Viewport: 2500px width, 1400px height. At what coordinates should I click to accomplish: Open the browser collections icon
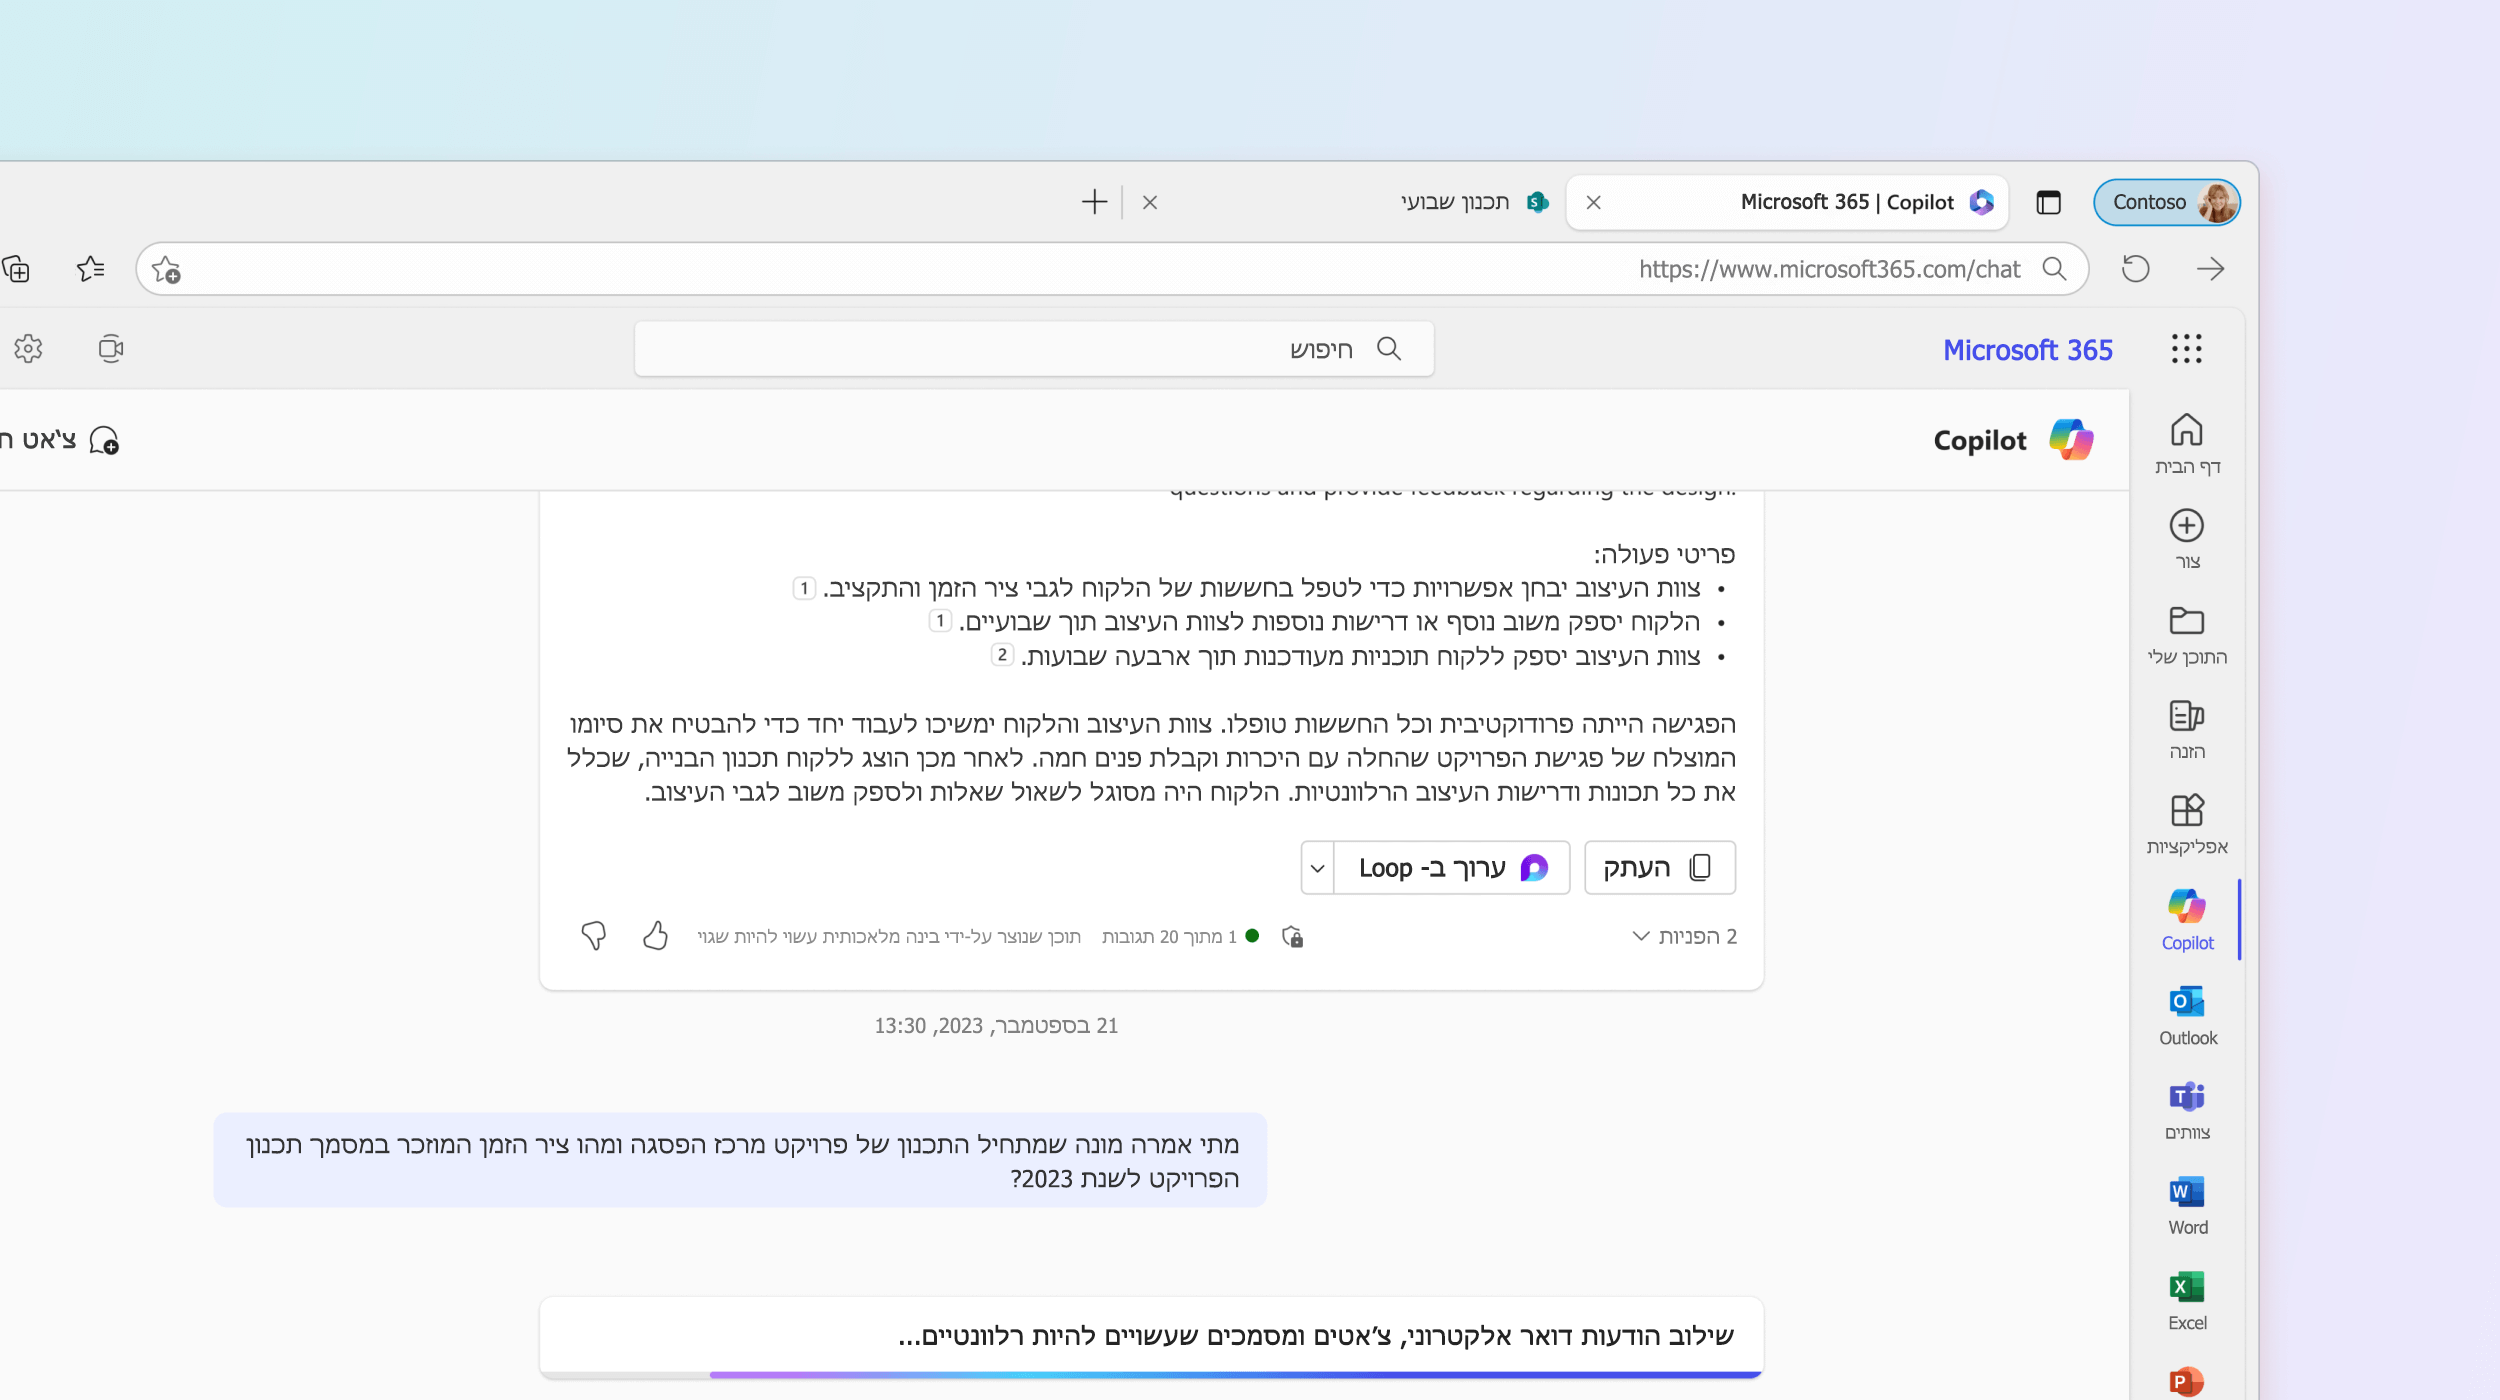coord(16,269)
